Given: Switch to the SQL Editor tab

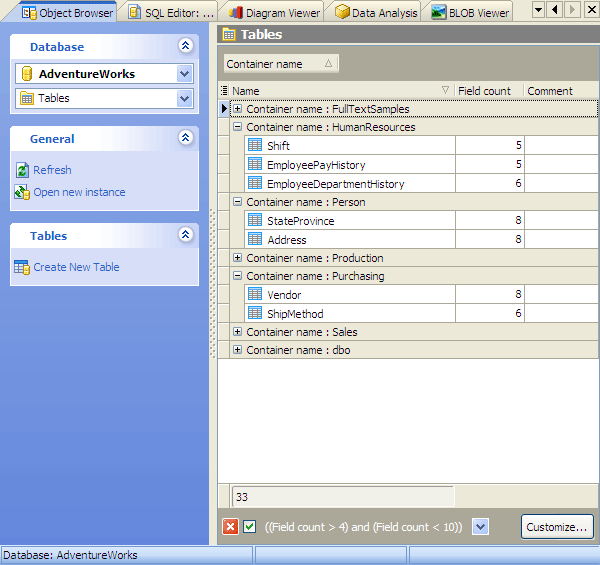Looking at the screenshot, I should (x=171, y=13).
